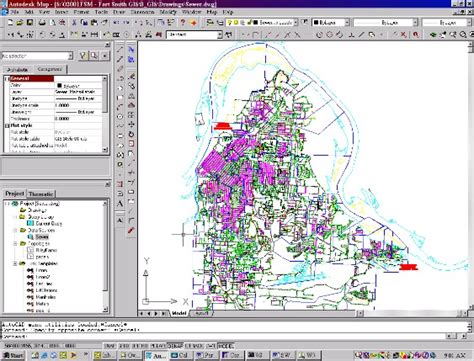Viewport: 474px width, 361px height.
Task: Click the Paste clipboard icon
Action: 94,22
